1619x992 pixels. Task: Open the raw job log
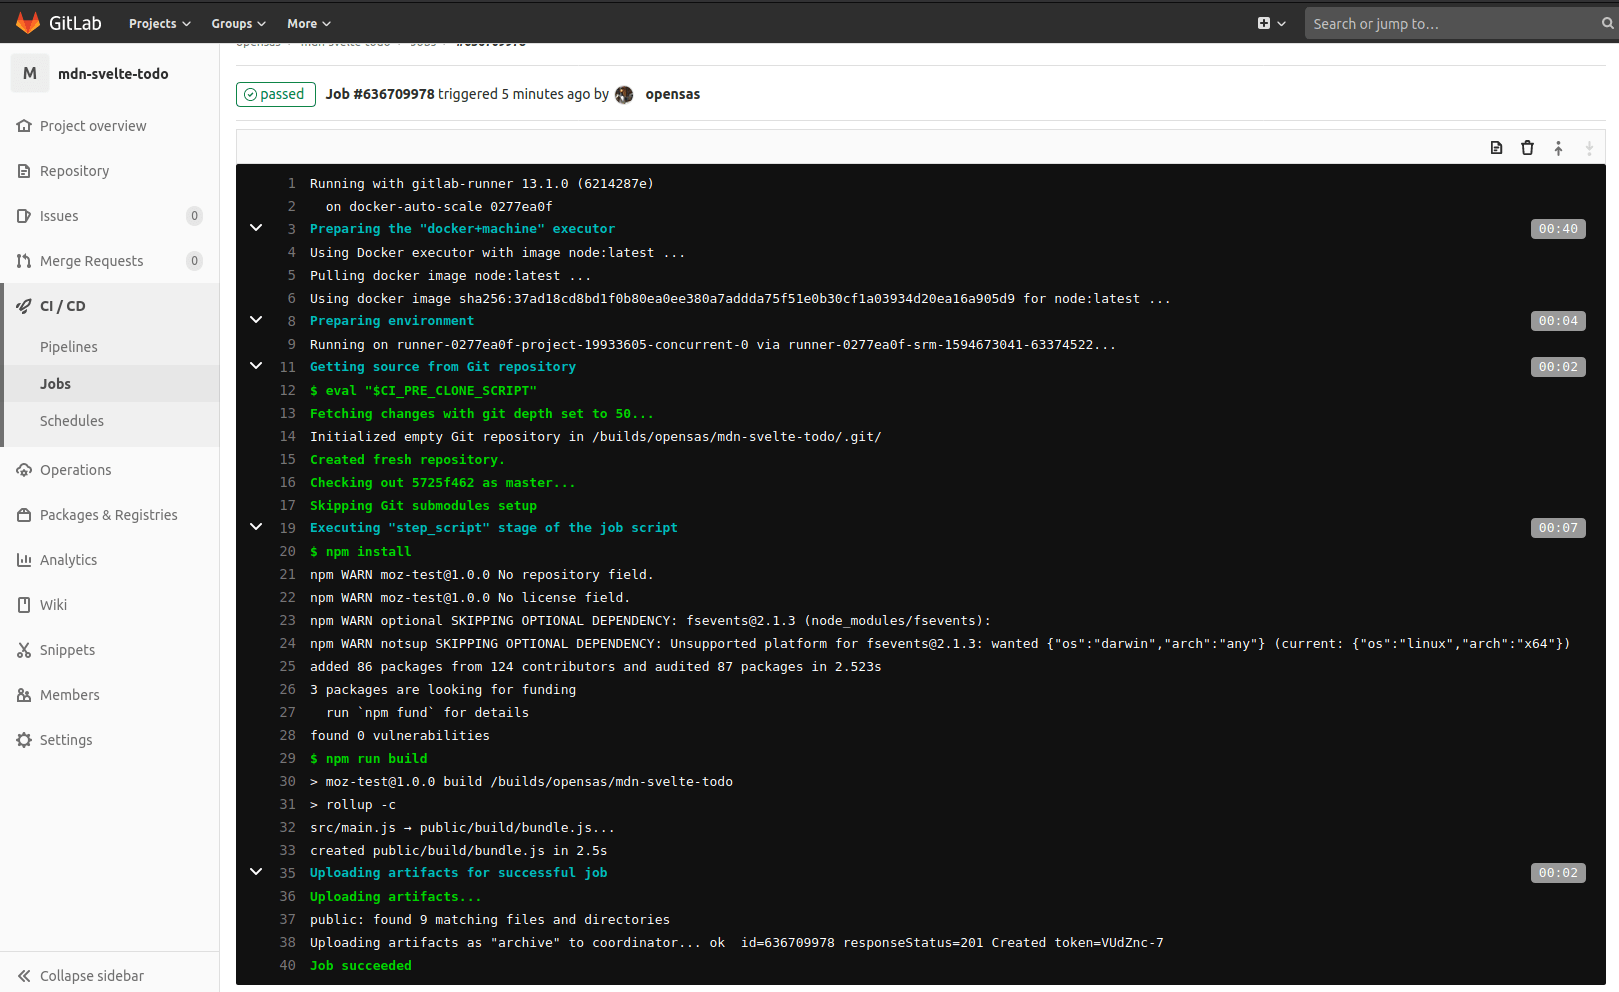[1496, 147]
